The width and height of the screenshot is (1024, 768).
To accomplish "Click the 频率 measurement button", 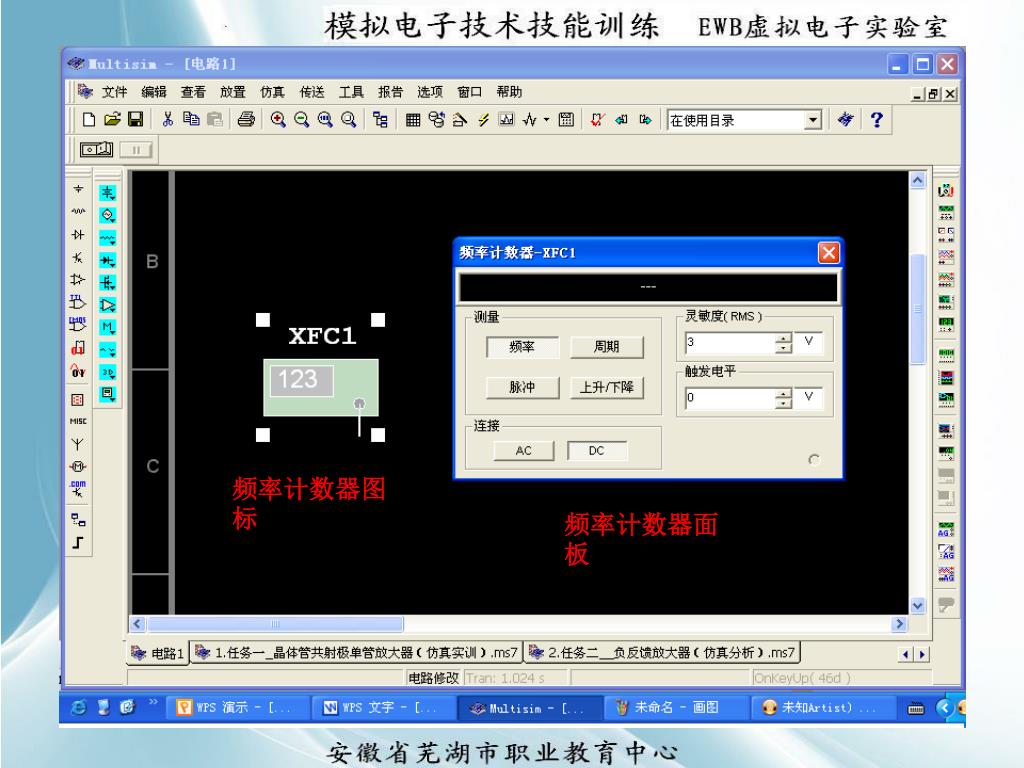I will [522, 347].
